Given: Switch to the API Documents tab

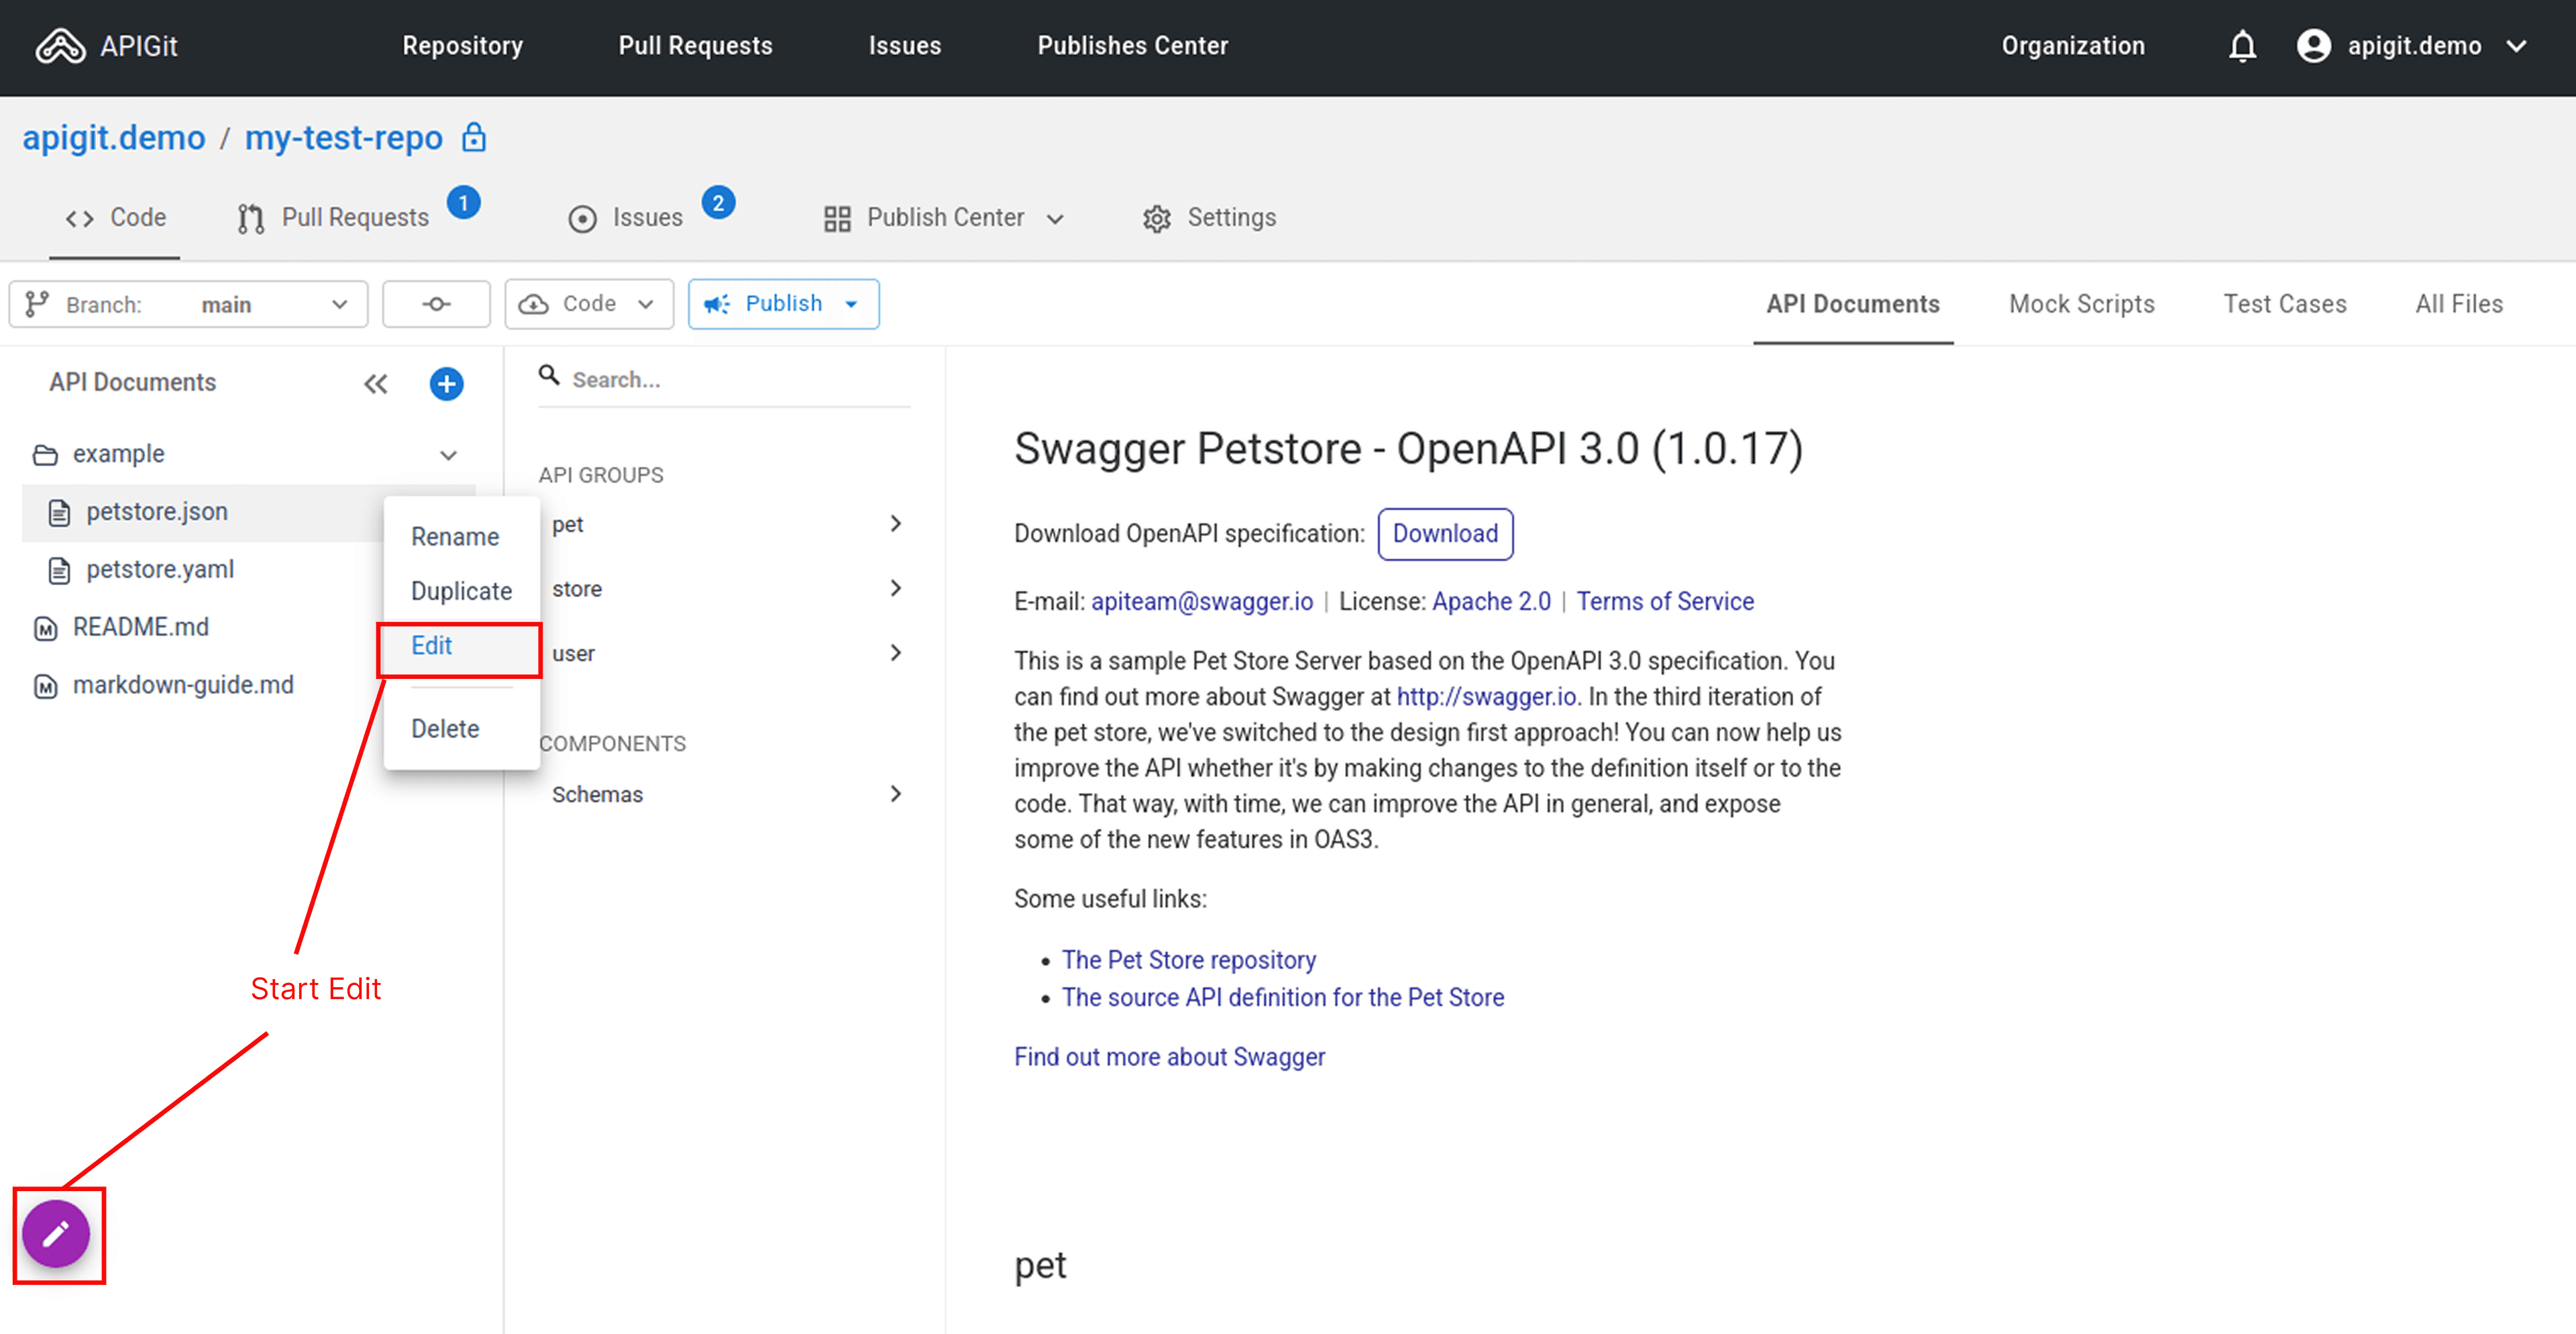Looking at the screenshot, I should click(x=1853, y=304).
